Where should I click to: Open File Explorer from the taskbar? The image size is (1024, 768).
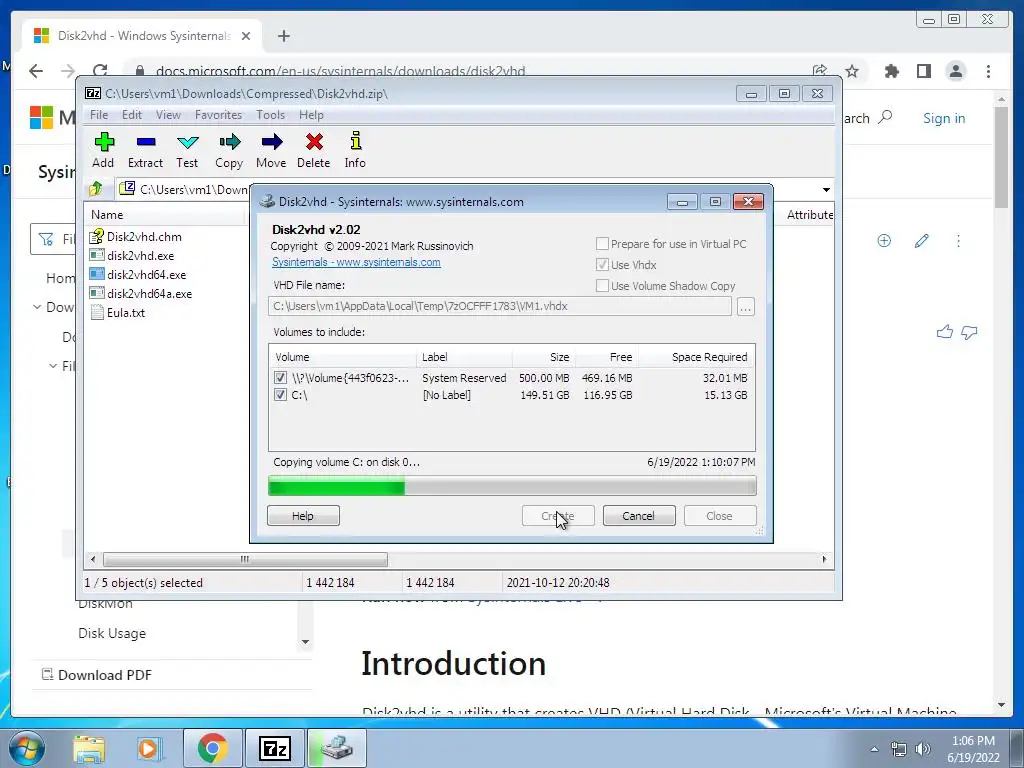[x=89, y=748]
